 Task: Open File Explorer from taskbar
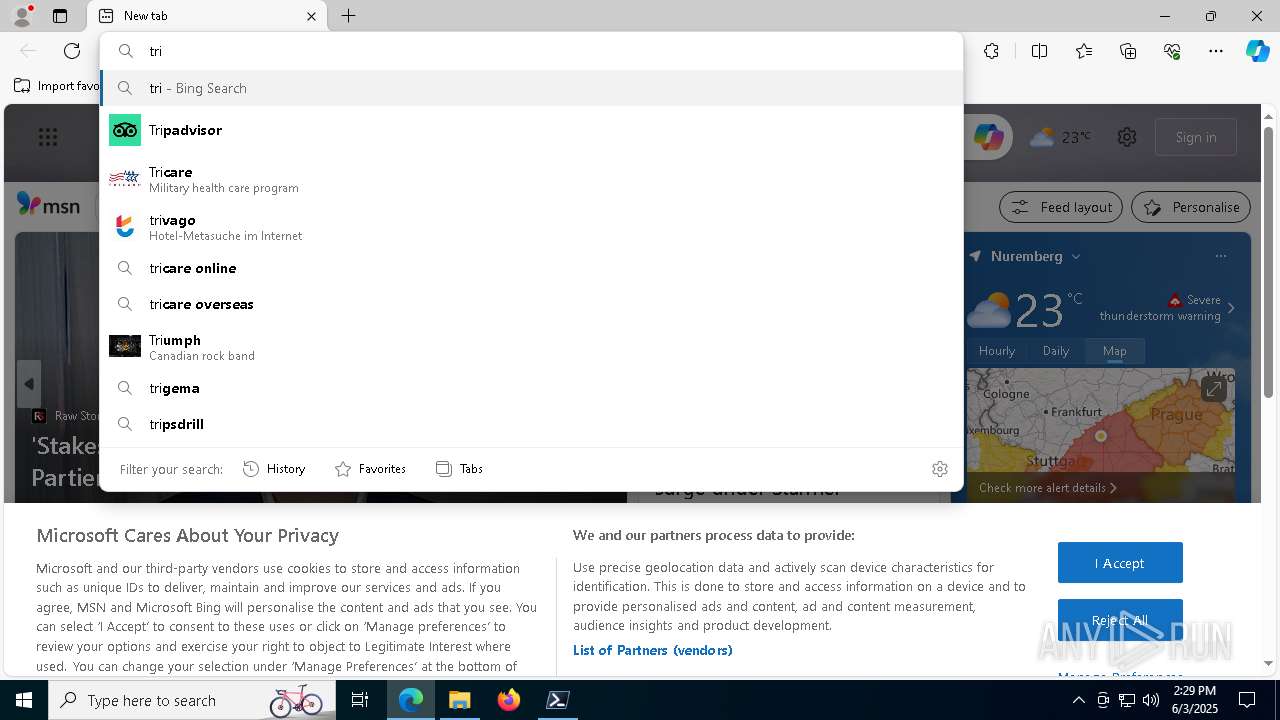(460, 700)
